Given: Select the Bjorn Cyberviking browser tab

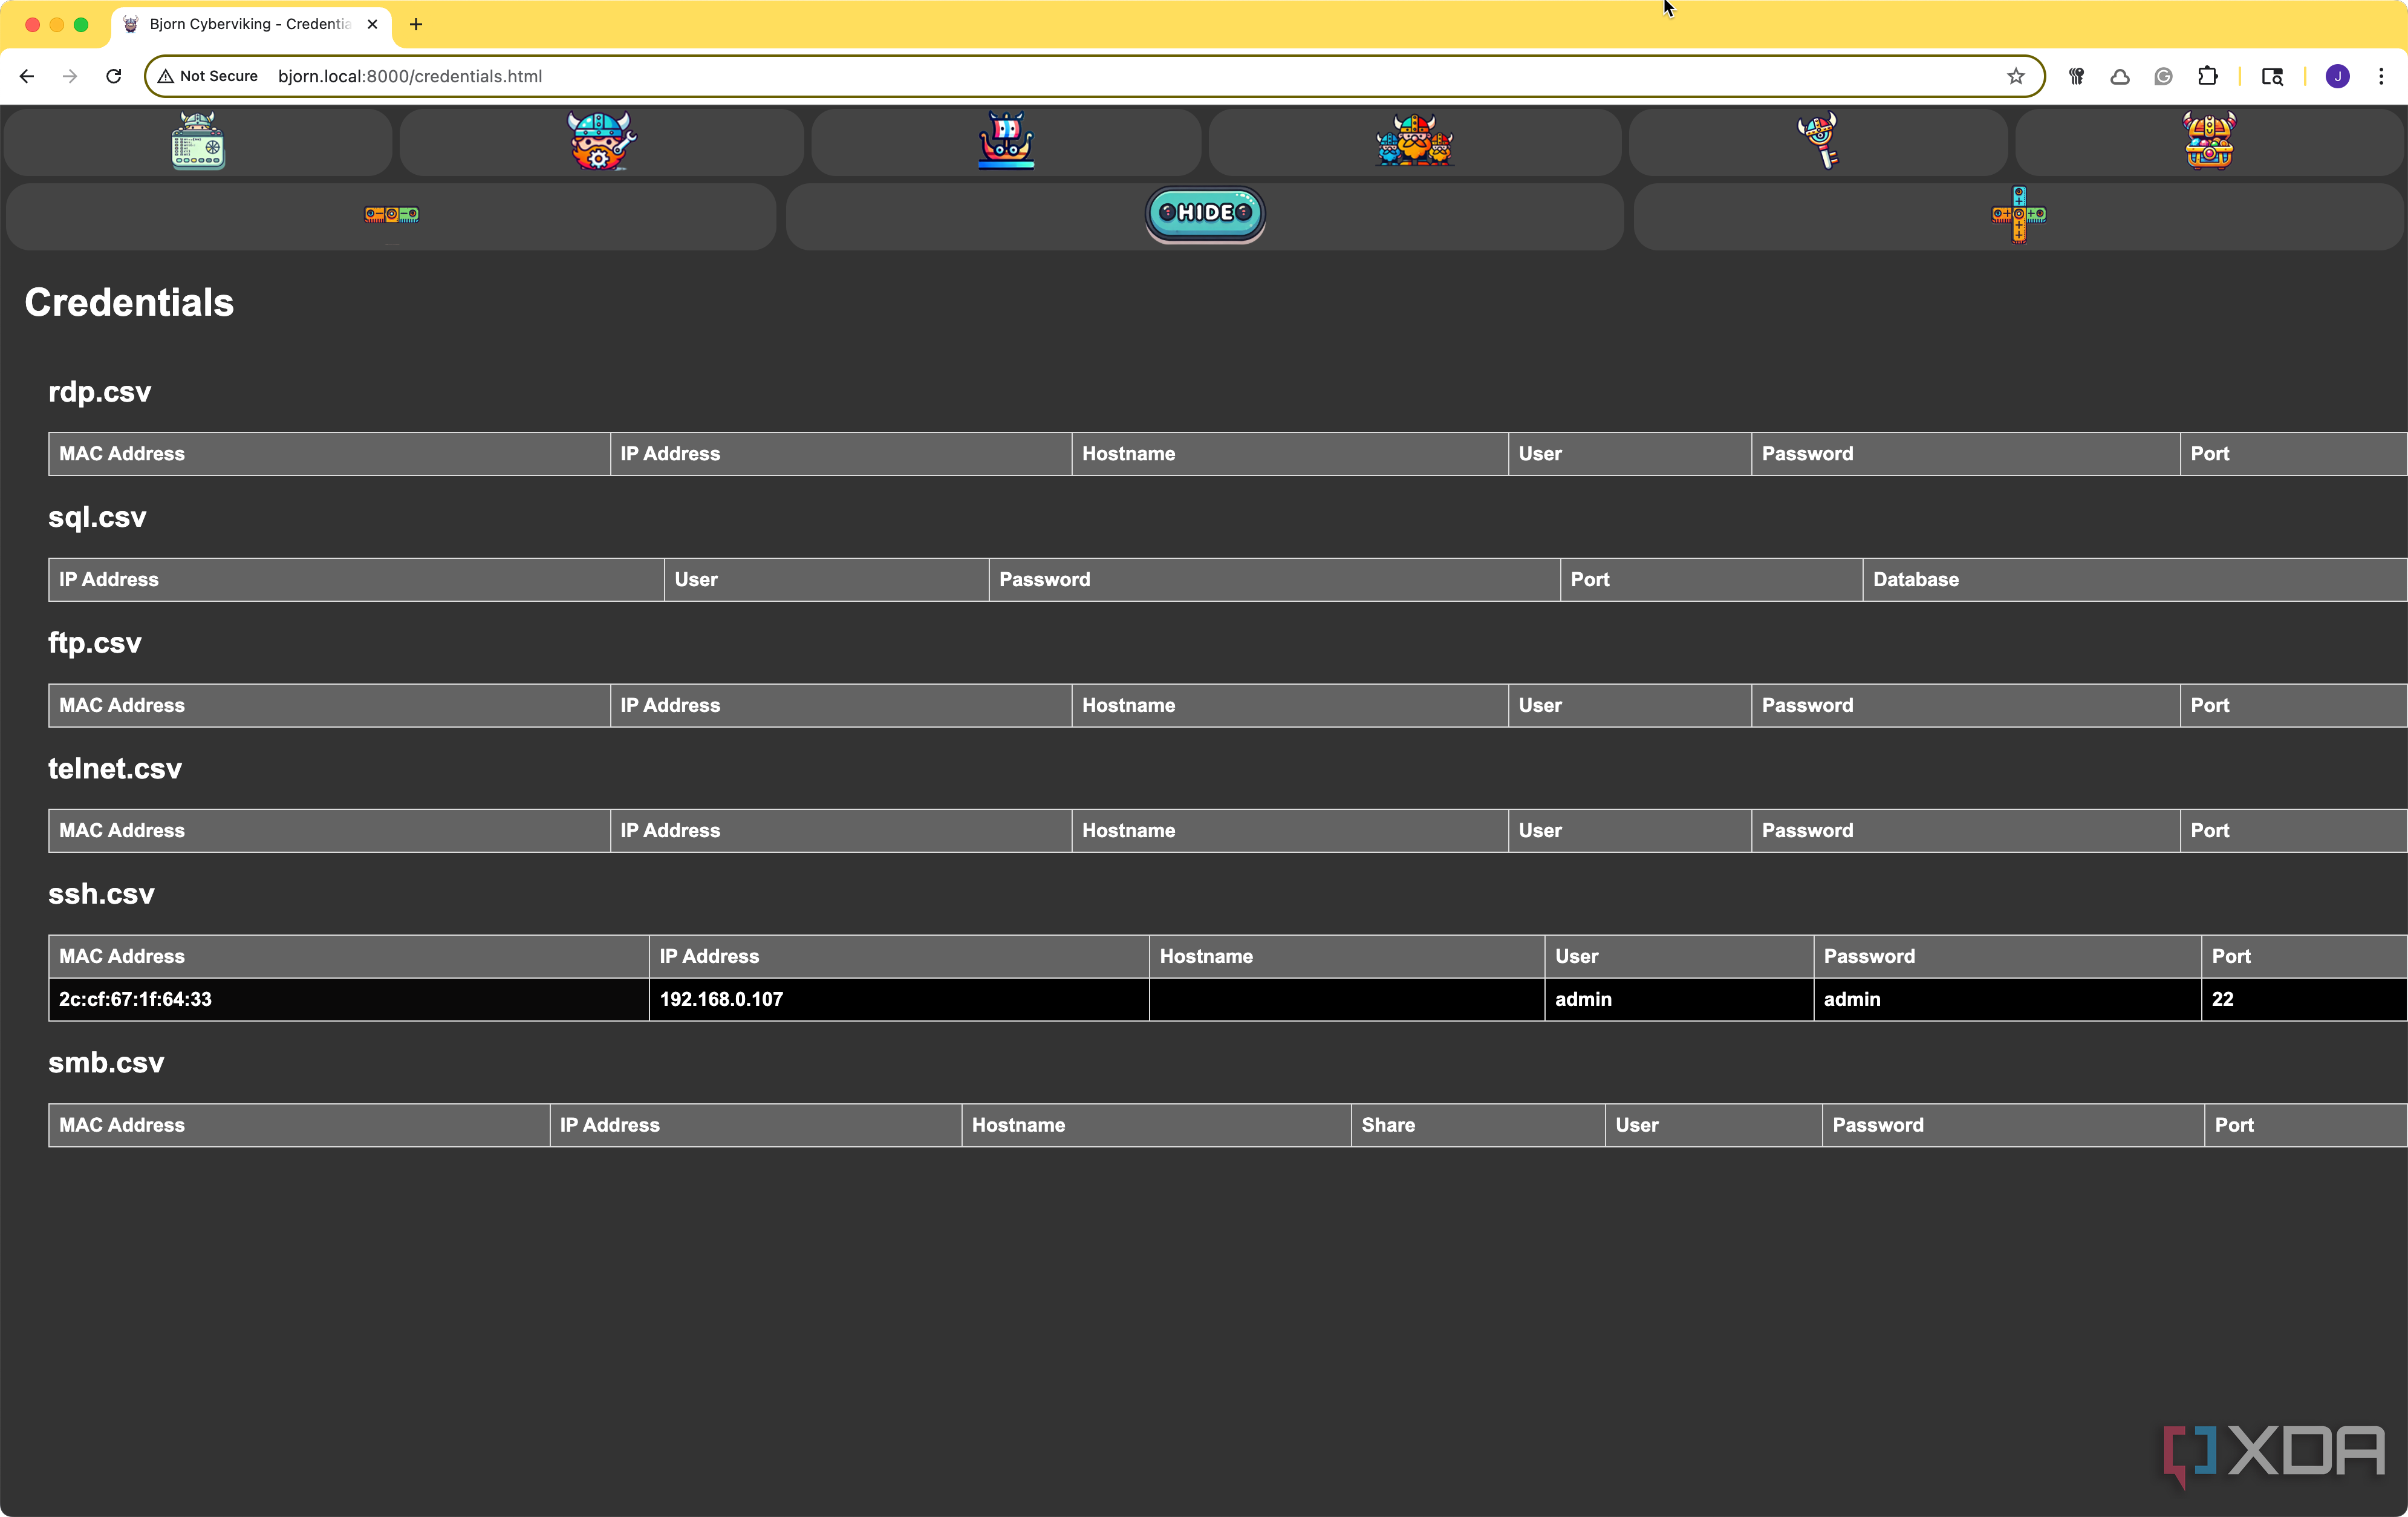Looking at the screenshot, I should tap(250, 24).
